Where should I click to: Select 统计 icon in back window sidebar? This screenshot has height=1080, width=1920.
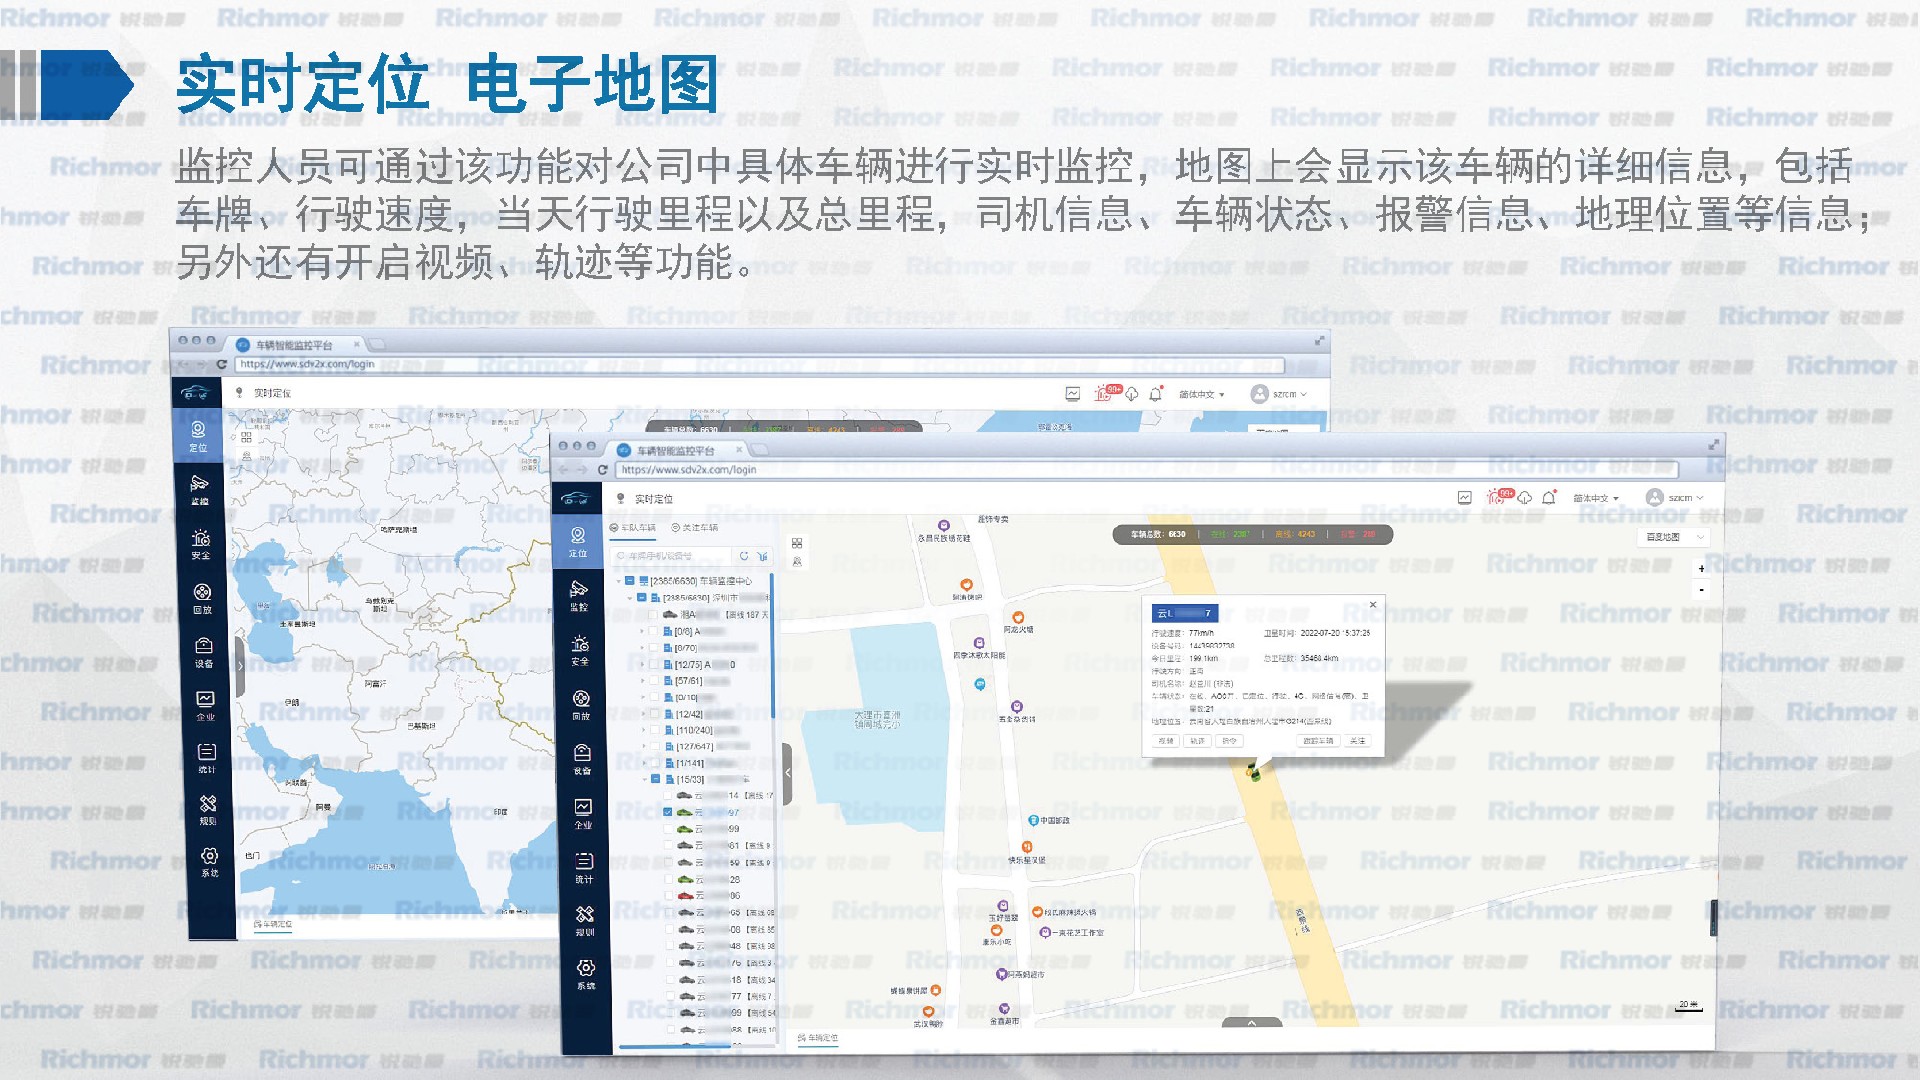coord(207,751)
